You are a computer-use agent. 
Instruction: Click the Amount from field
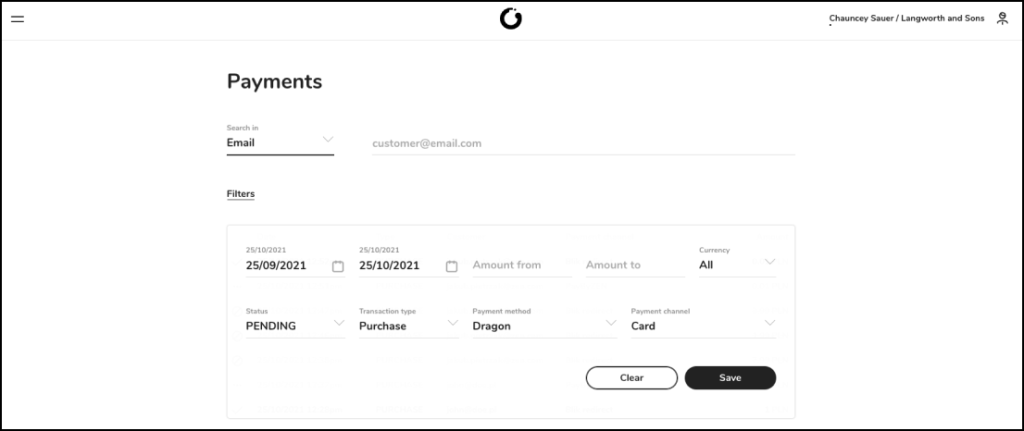pyautogui.click(x=522, y=265)
